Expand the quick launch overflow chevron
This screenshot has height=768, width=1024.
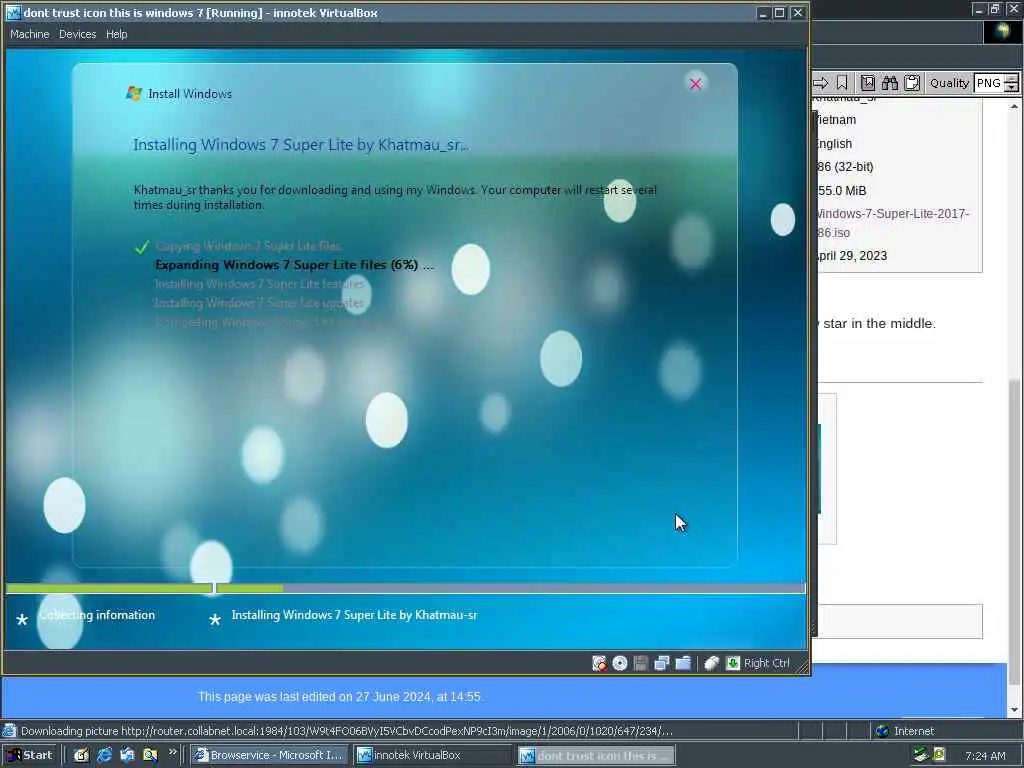[172, 752]
